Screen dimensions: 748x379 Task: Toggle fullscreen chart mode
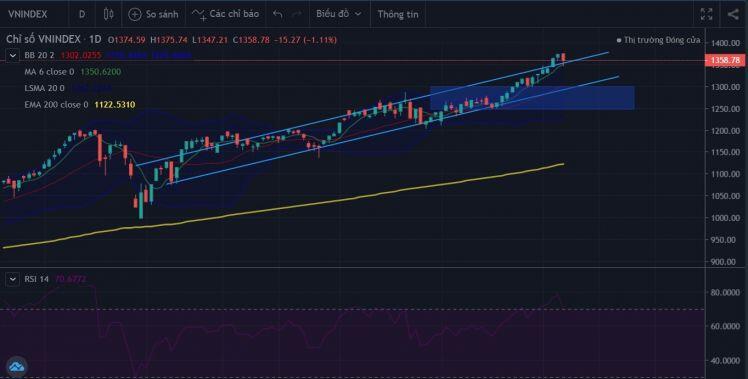[706, 14]
